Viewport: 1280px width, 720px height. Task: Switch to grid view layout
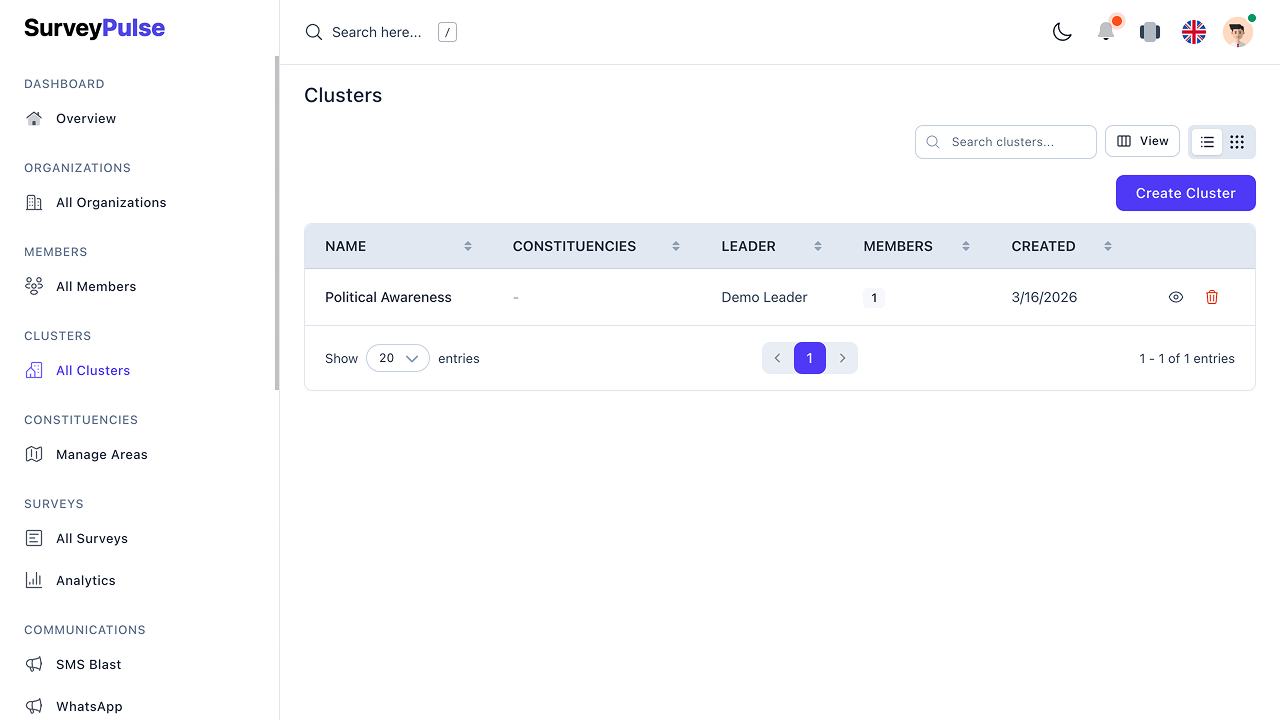1237,142
